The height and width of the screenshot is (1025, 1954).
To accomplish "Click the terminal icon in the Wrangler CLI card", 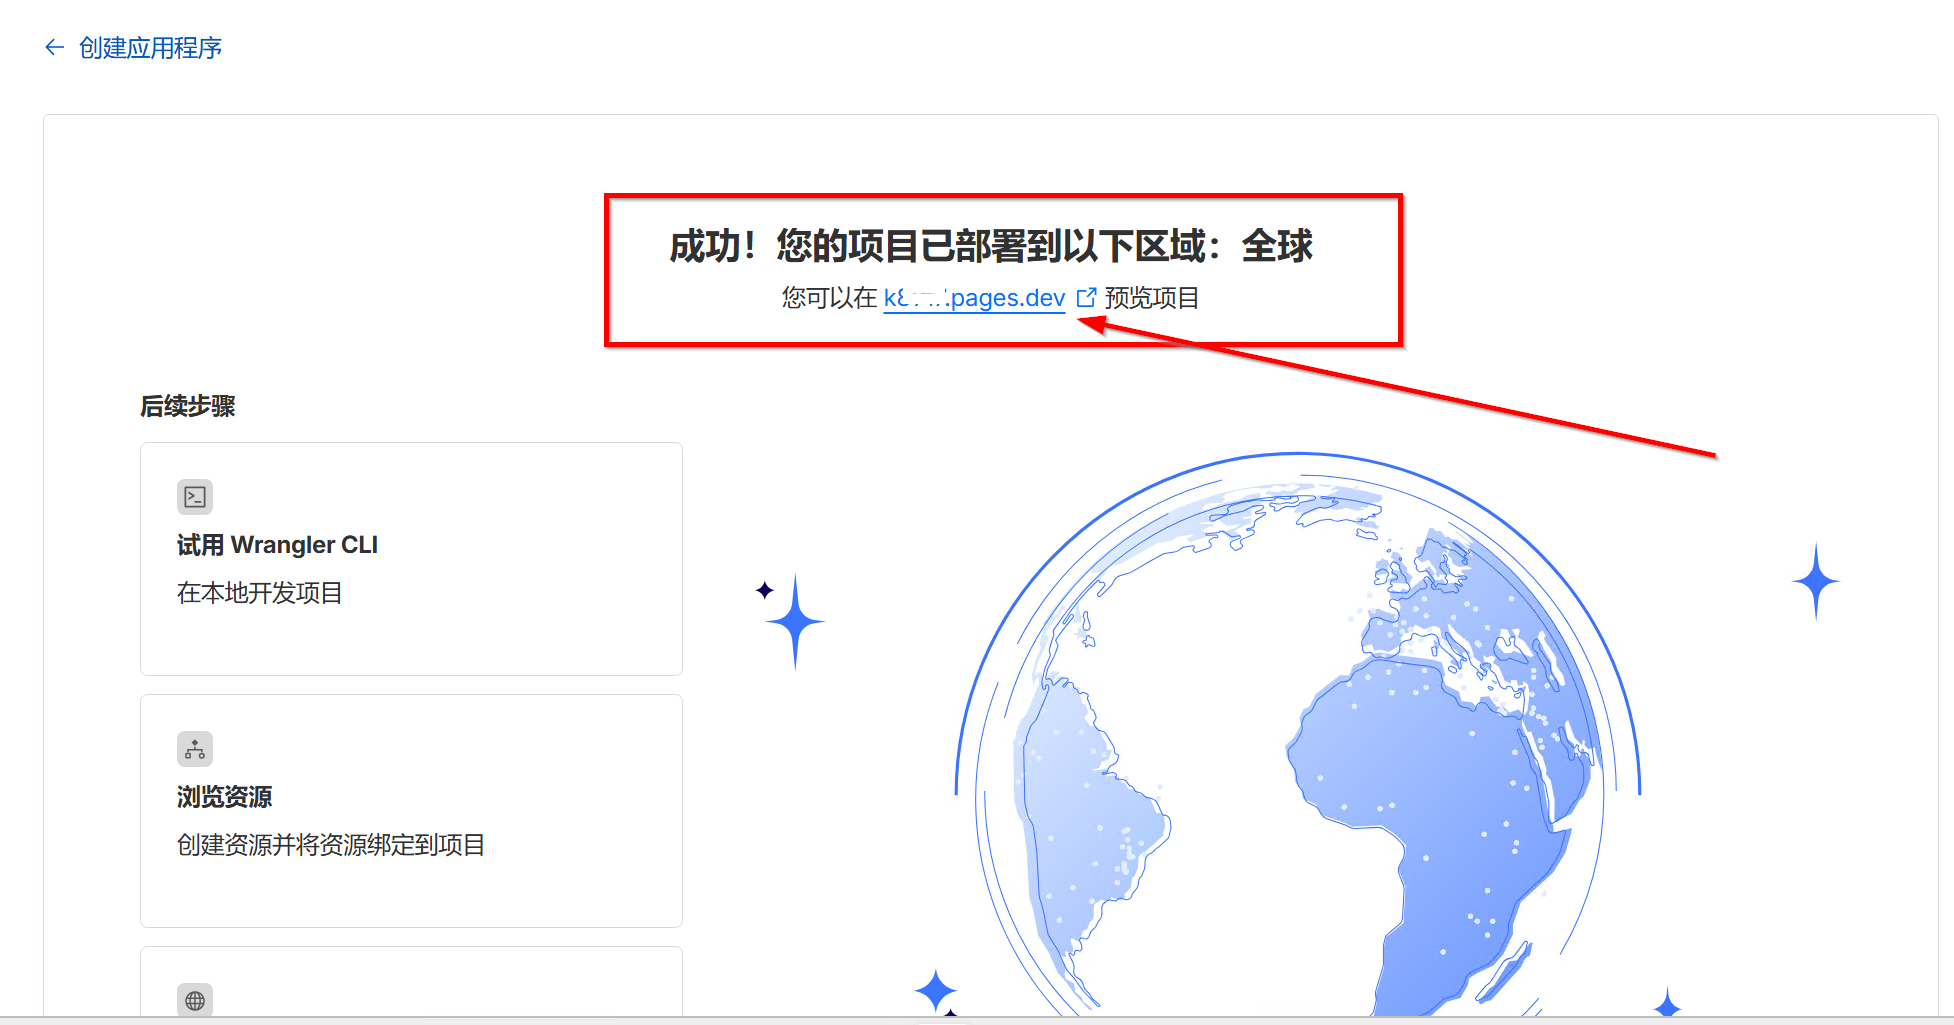I will coord(195,497).
